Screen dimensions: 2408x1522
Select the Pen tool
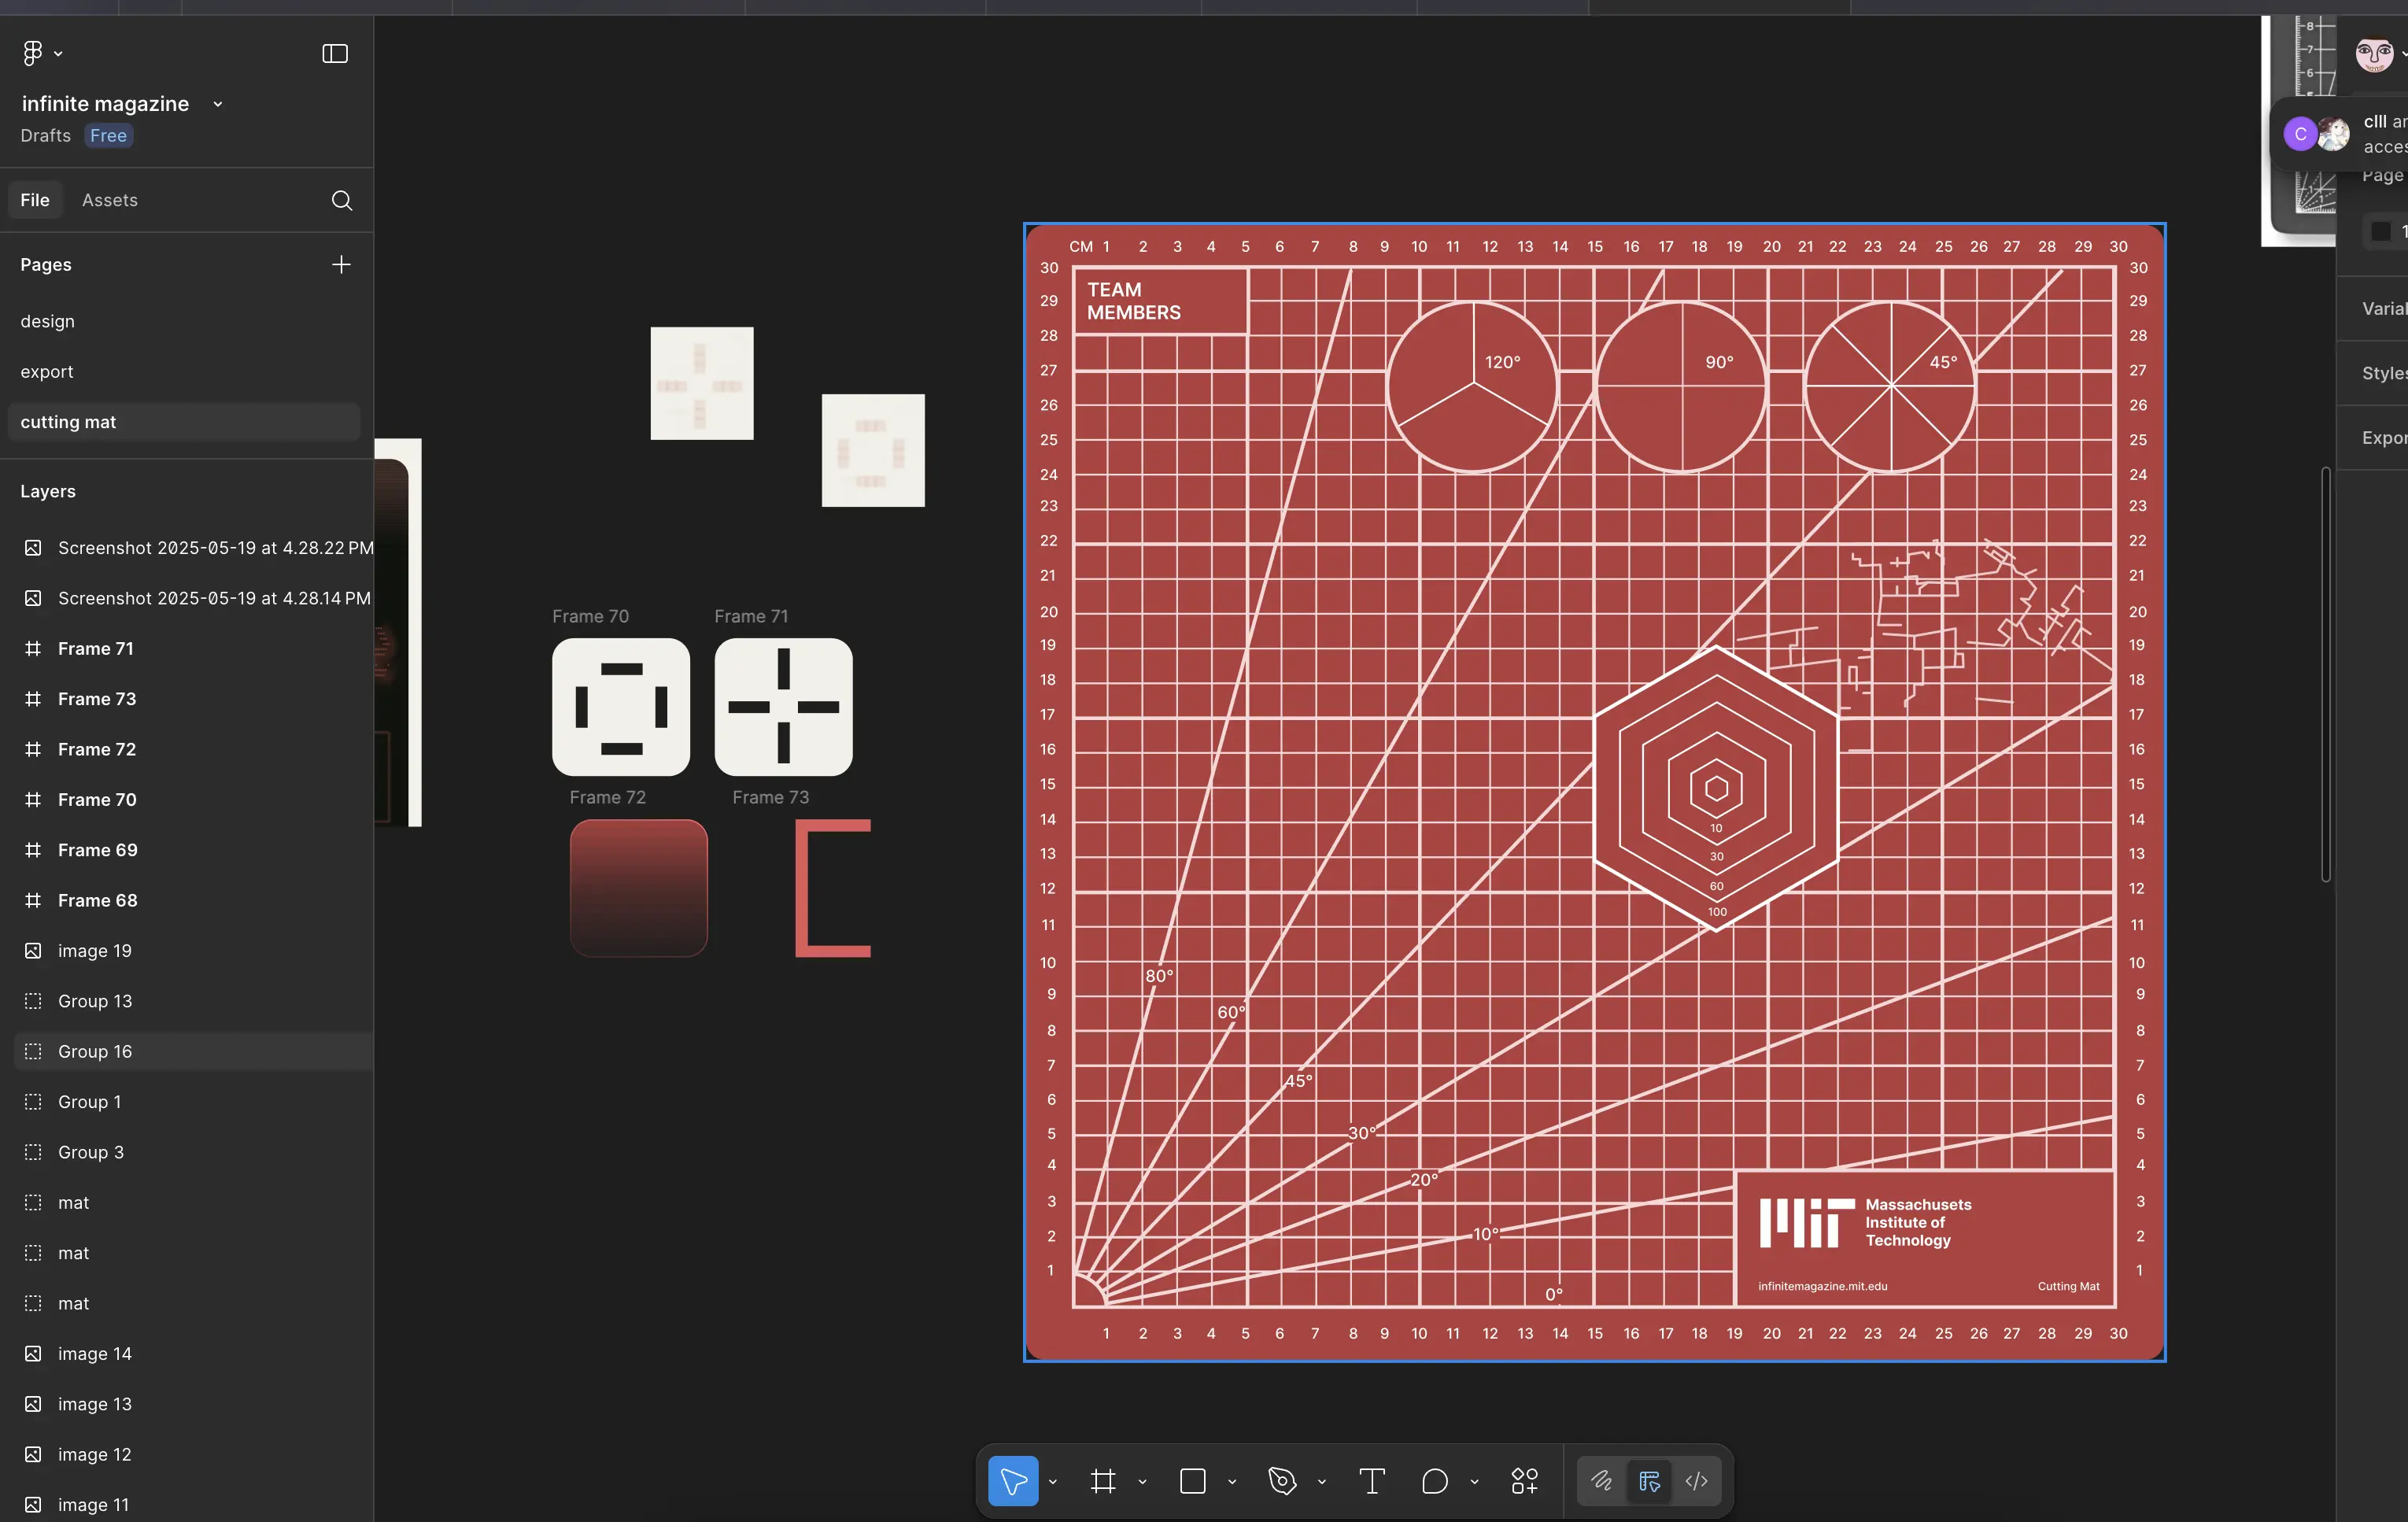click(1281, 1481)
